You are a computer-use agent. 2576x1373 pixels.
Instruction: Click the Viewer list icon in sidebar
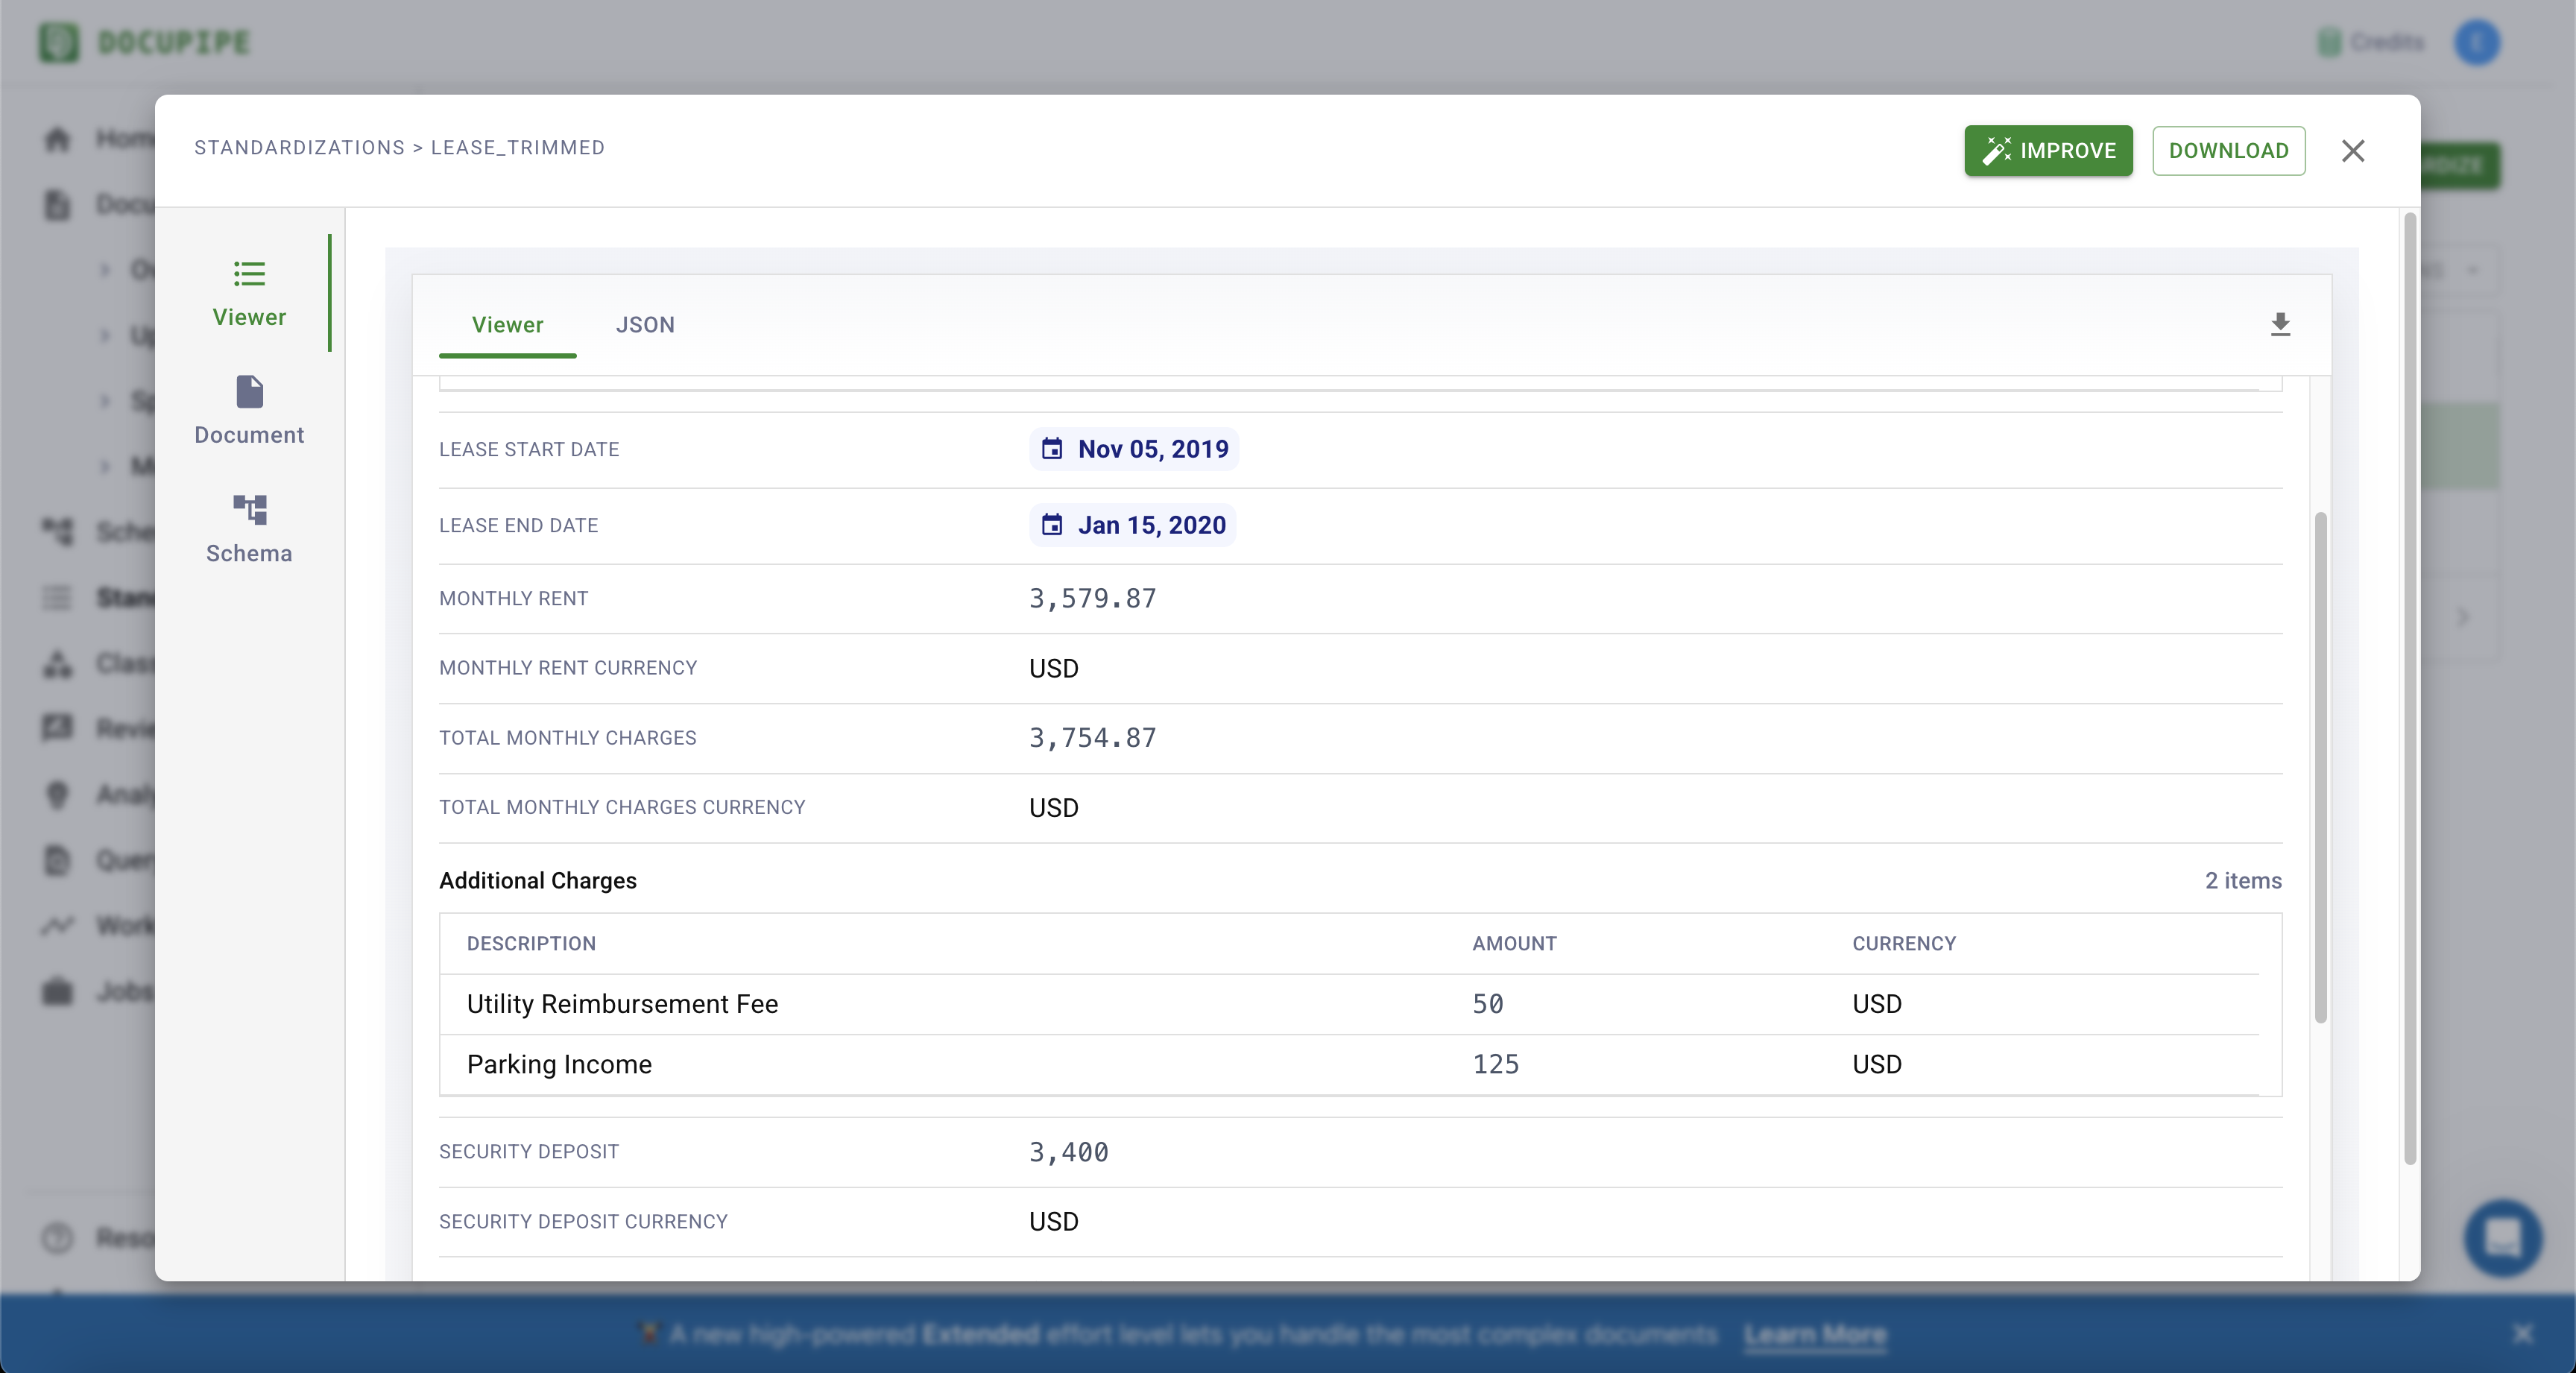(249, 273)
